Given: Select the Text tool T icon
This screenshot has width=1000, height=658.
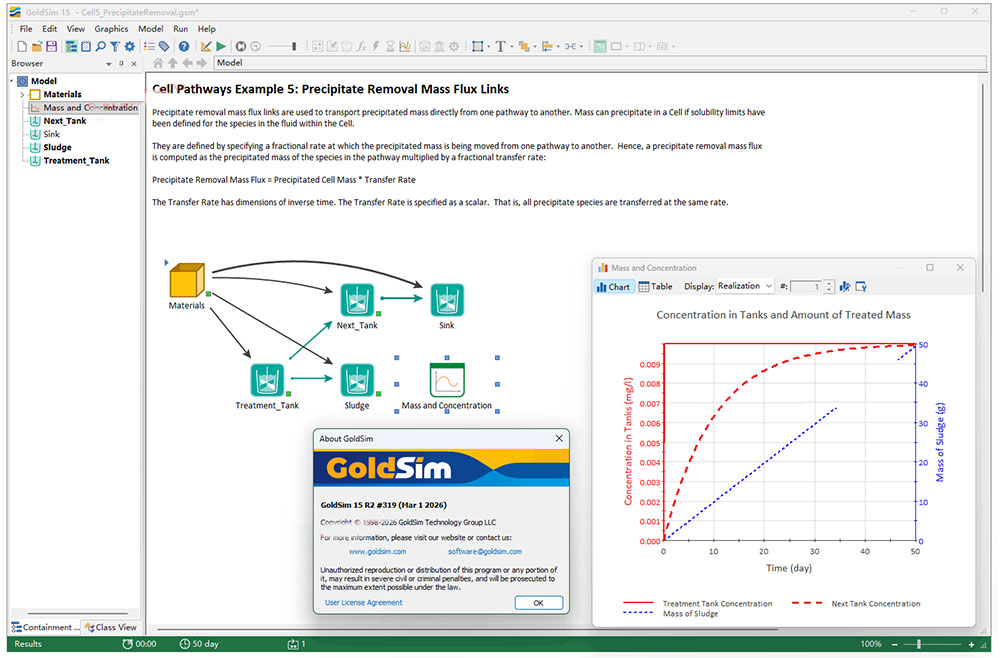Looking at the screenshot, I should 501,46.
